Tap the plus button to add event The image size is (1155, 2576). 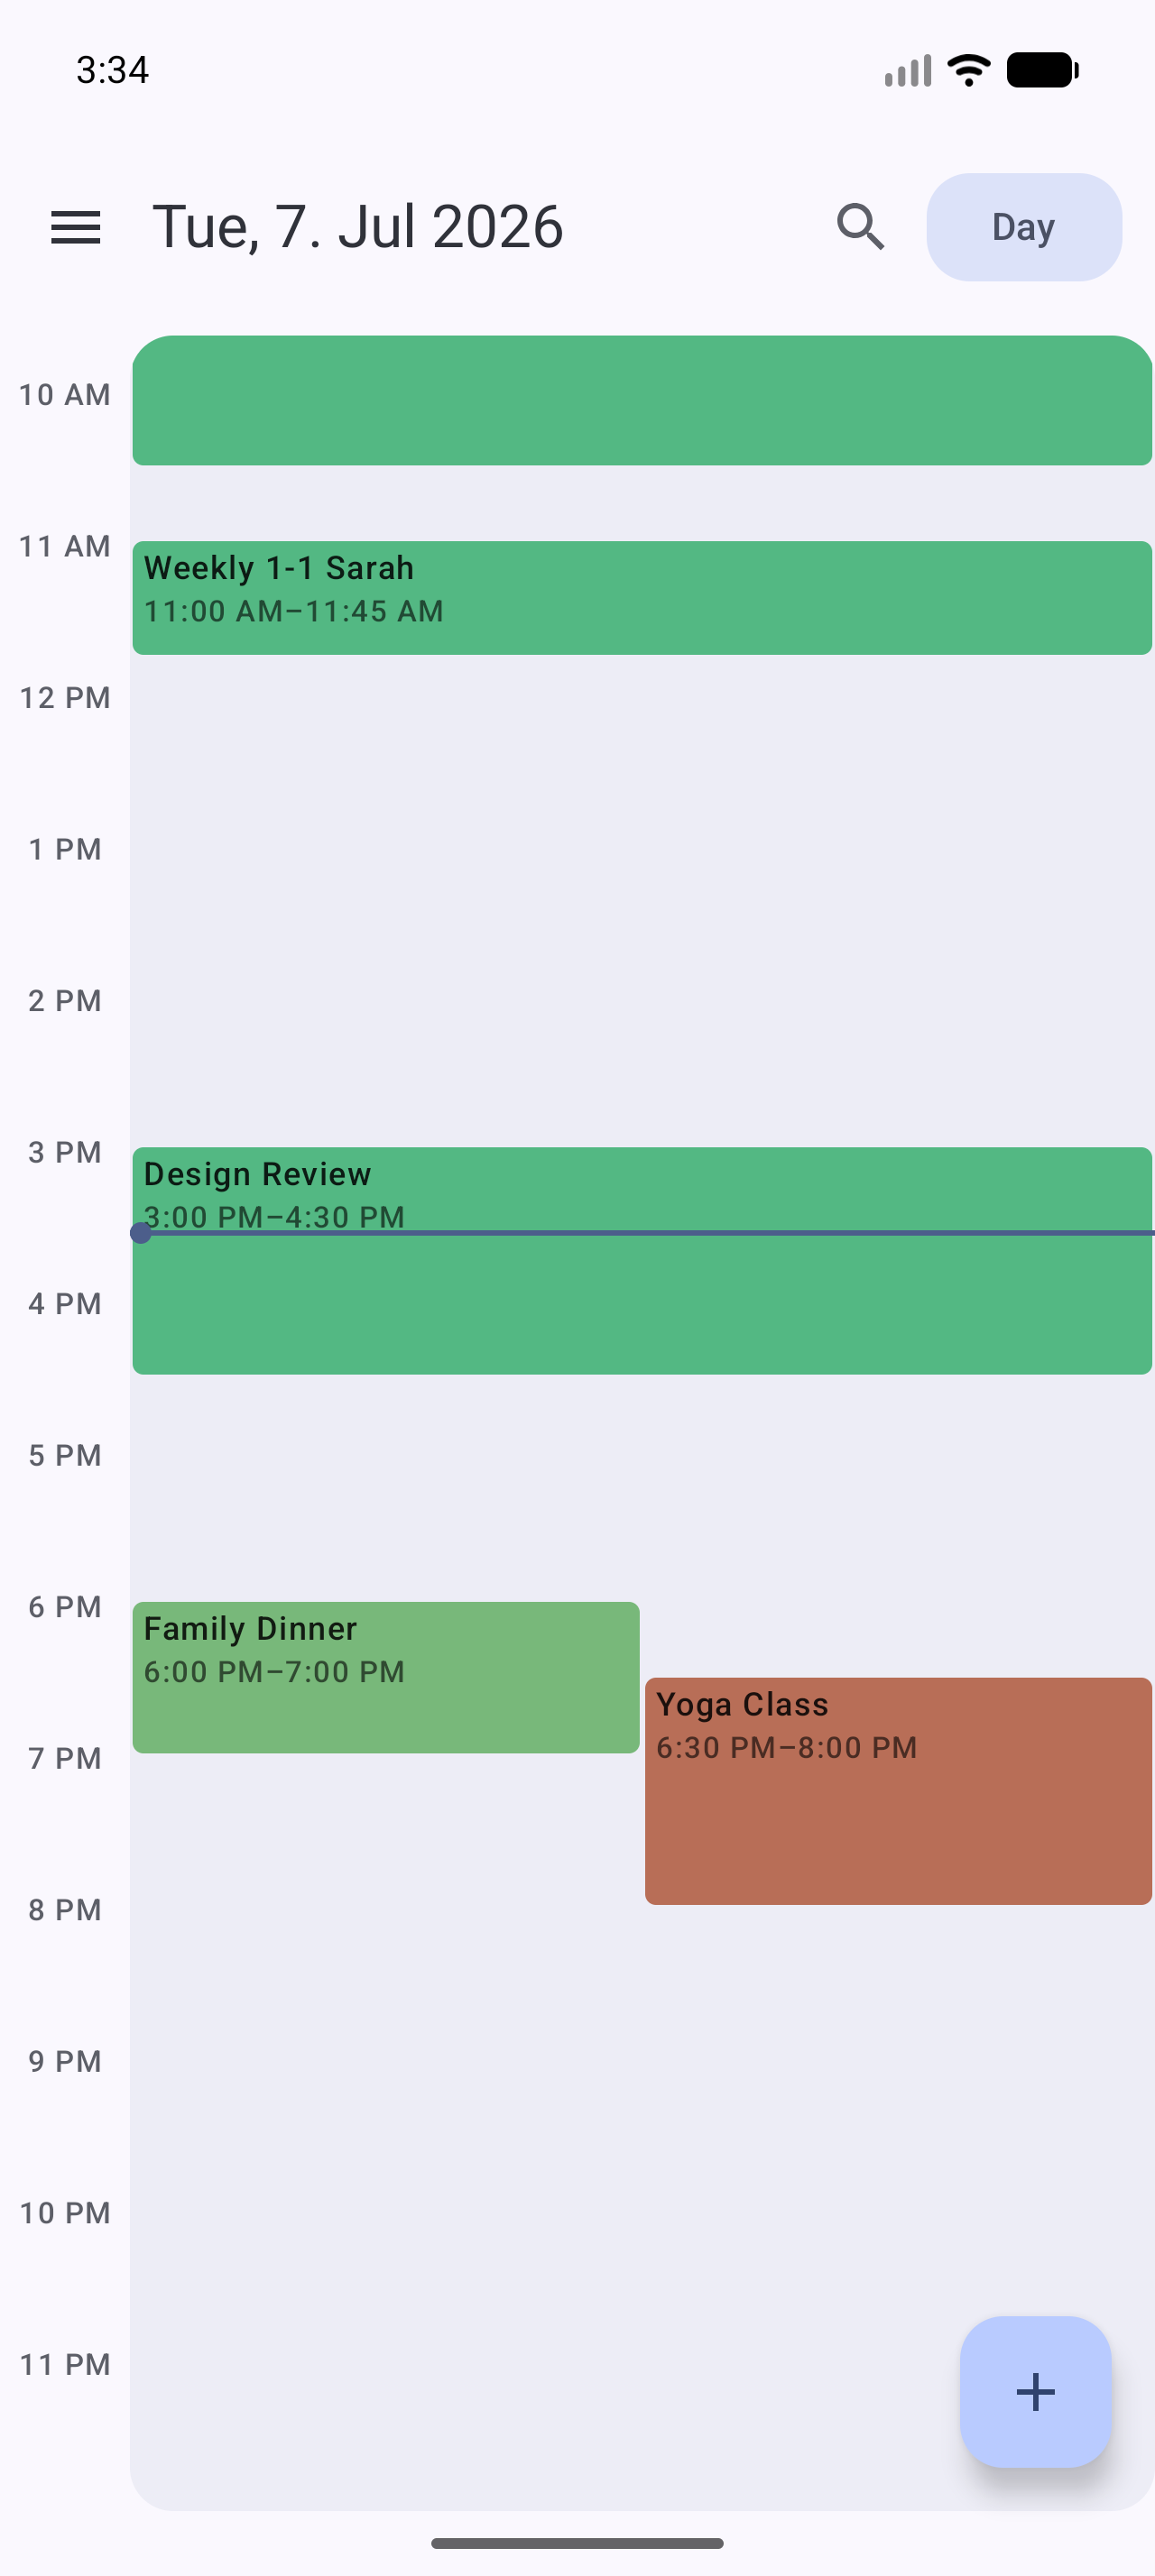[1035, 2391]
